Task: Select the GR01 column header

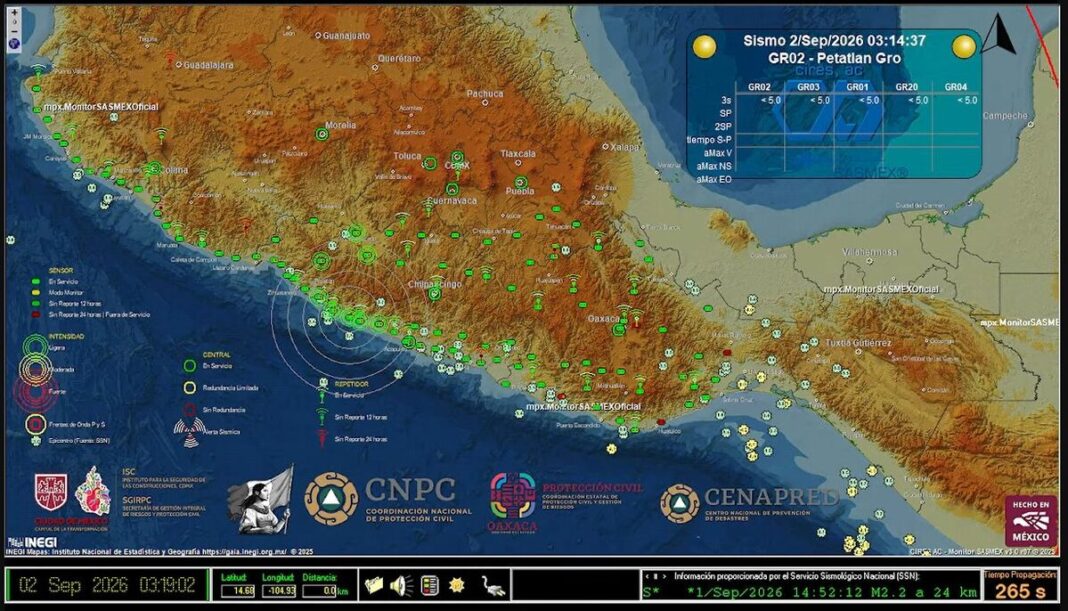Action: [x=858, y=87]
